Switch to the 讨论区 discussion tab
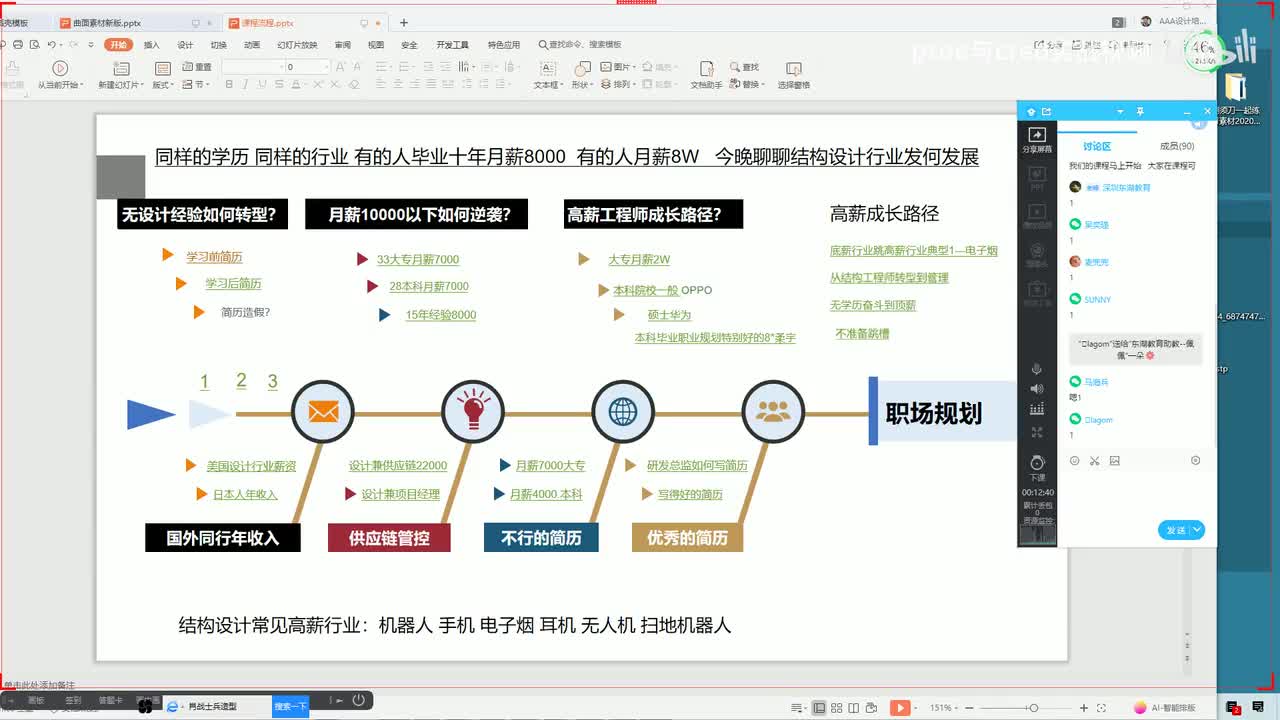 click(x=1097, y=146)
